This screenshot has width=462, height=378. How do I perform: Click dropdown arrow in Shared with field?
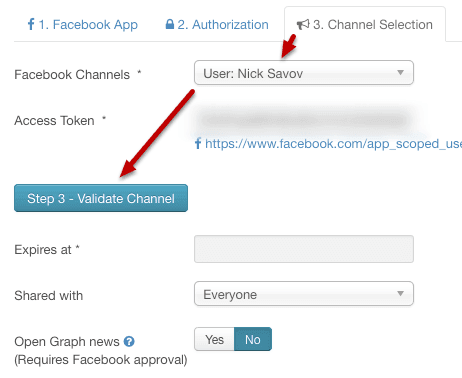click(400, 293)
